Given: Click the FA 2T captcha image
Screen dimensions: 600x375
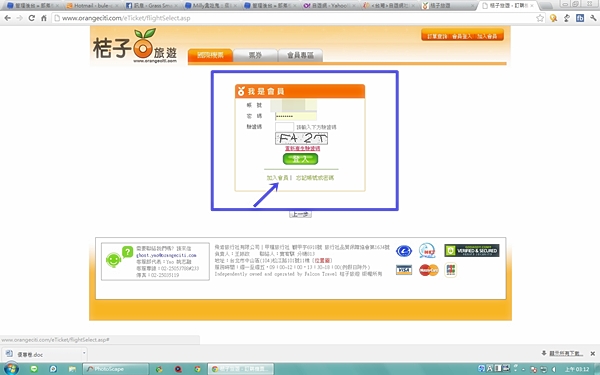Looking at the screenshot, I should coord(301,138).
